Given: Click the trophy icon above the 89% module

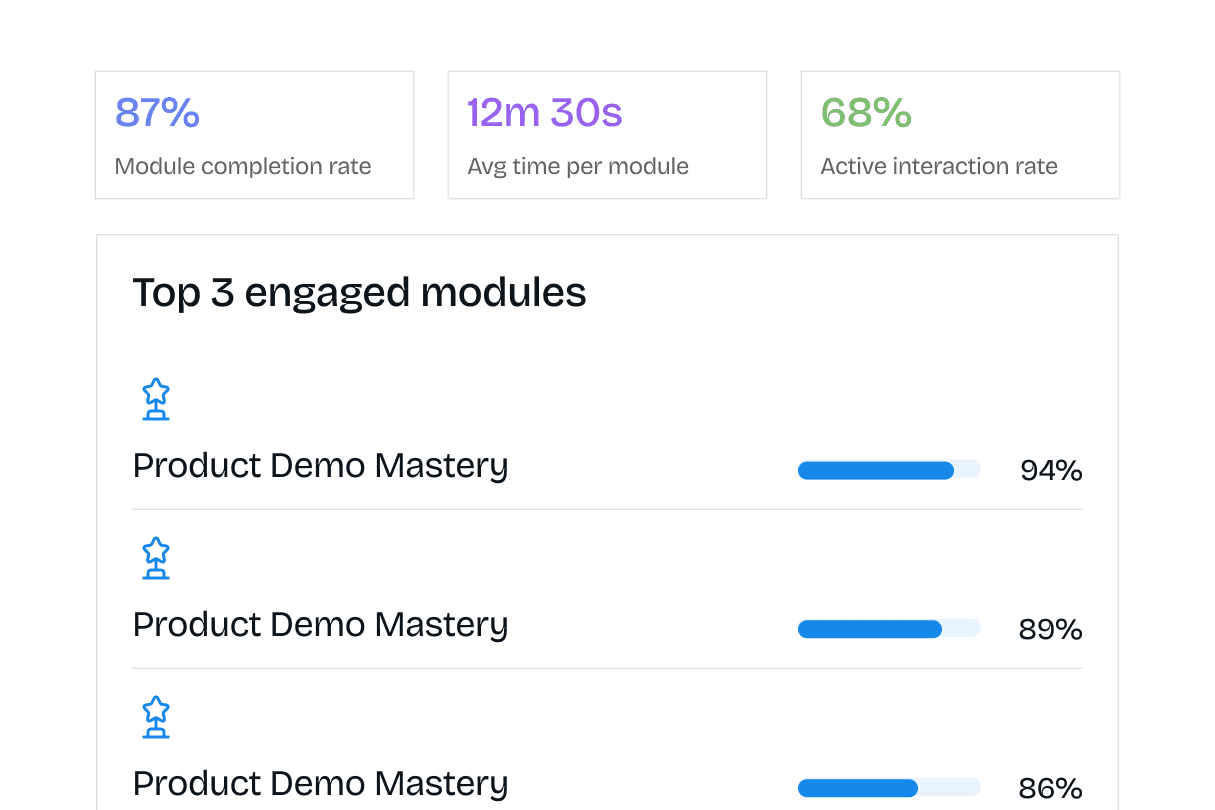Looking at the screenshot, I should [156, 558].
